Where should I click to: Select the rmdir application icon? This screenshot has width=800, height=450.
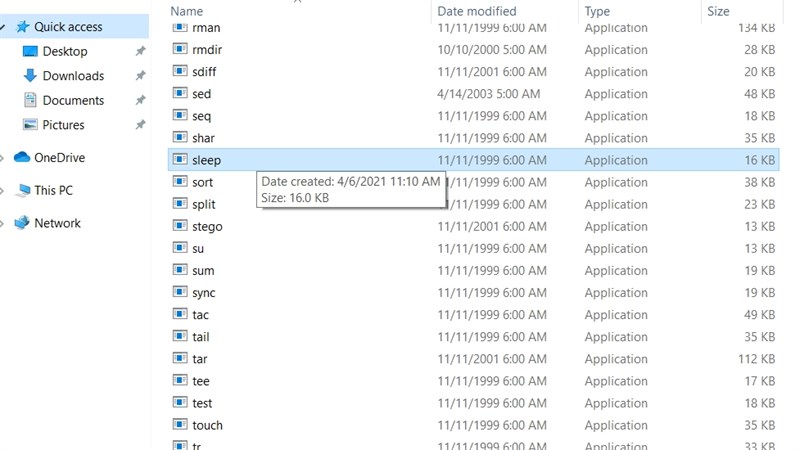tap(180, 49)
